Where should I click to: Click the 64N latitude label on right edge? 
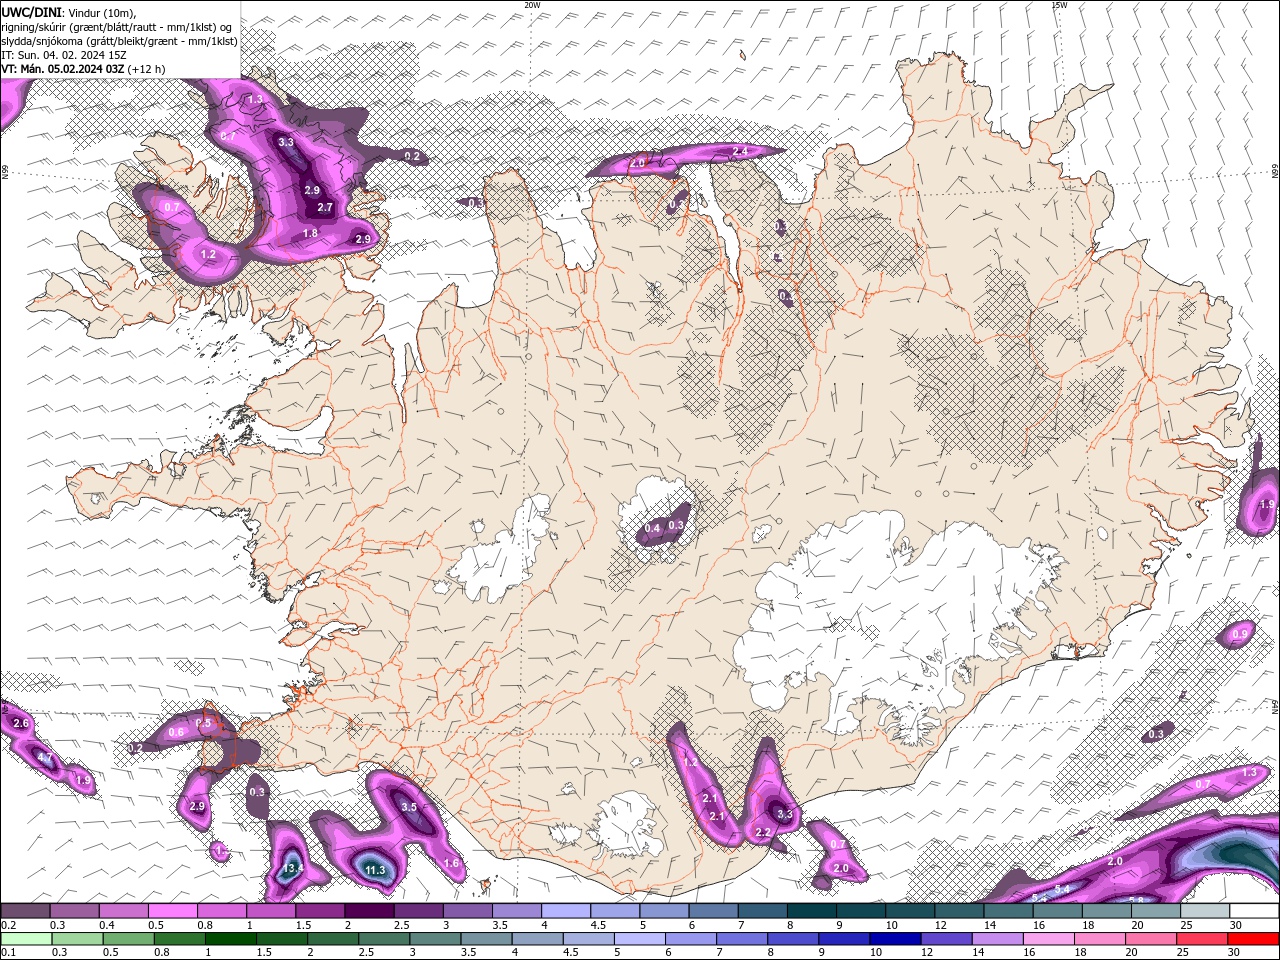(x=1274, y=706)
